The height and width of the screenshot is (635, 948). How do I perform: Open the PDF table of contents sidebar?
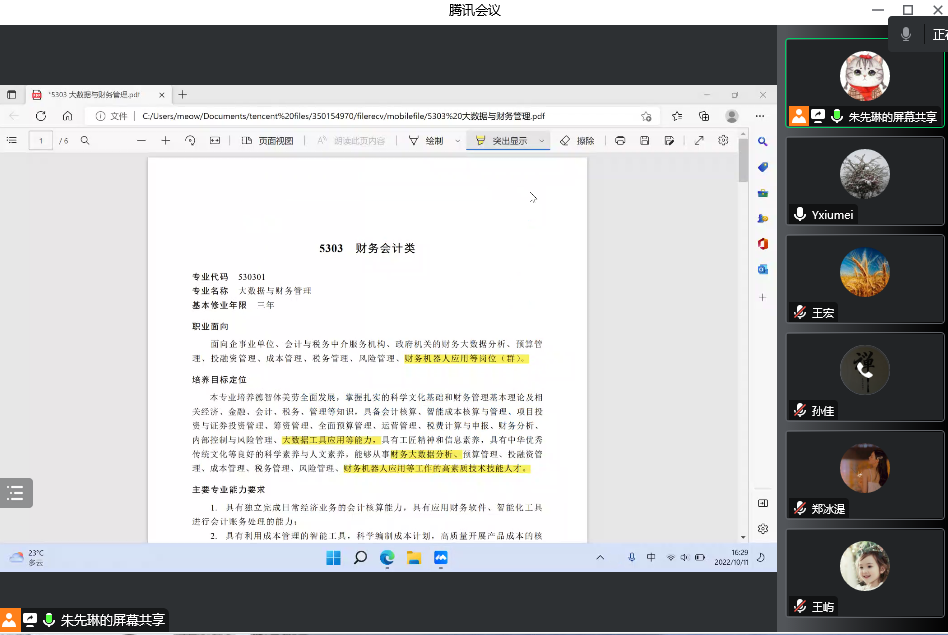point(12,141)
